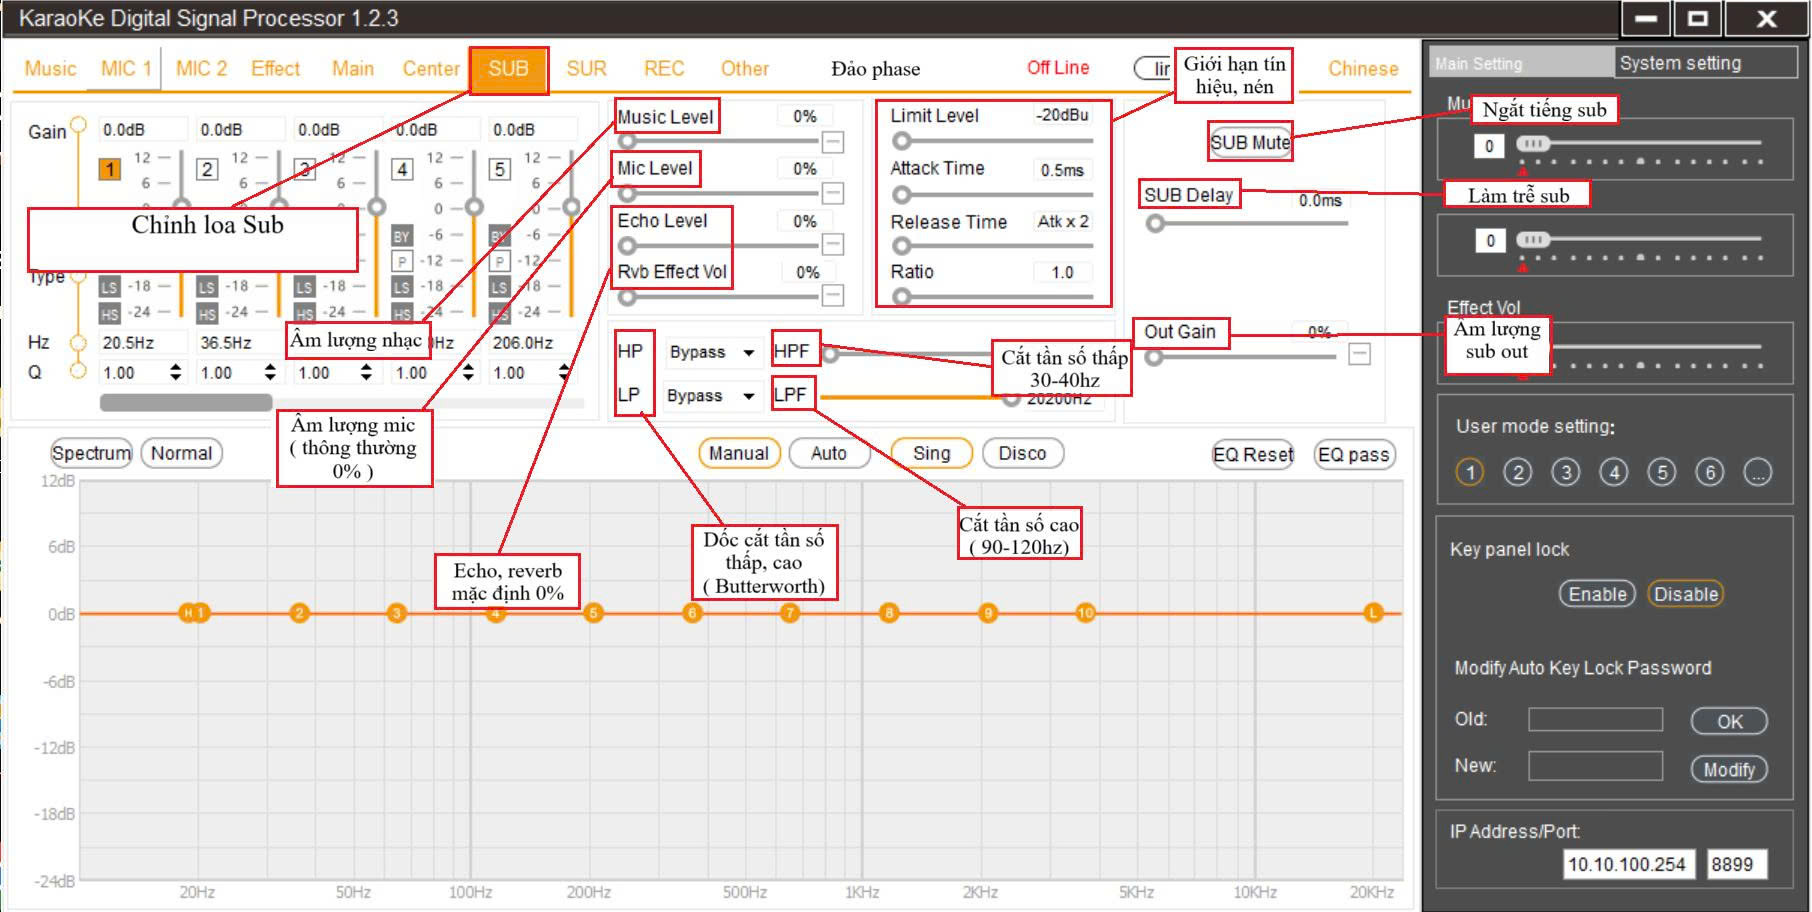Toggle the Q row link circle
The height and width of the screenshot is (912, 1812).
coord(78,370)
